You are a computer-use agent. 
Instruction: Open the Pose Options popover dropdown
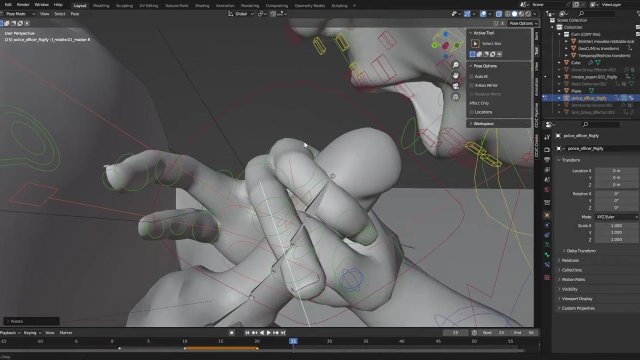pyautogui.click(x=523, y=23)
